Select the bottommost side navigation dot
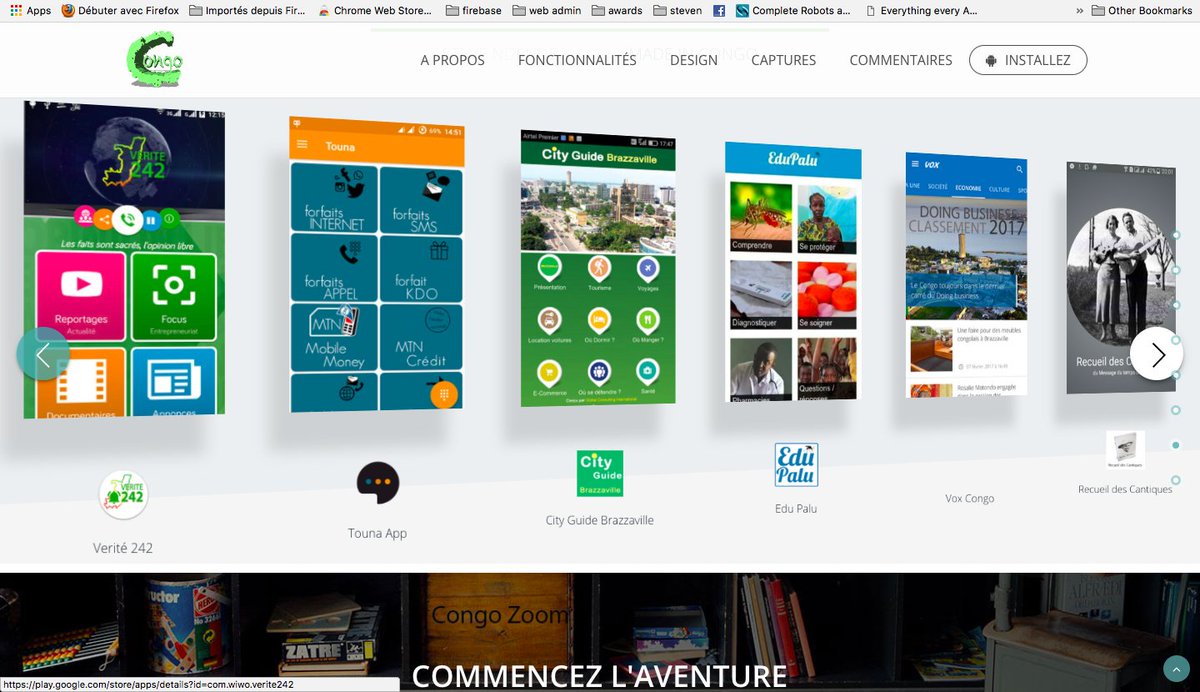This screenshot has width=1200, height=692. tap(1176, 480)
